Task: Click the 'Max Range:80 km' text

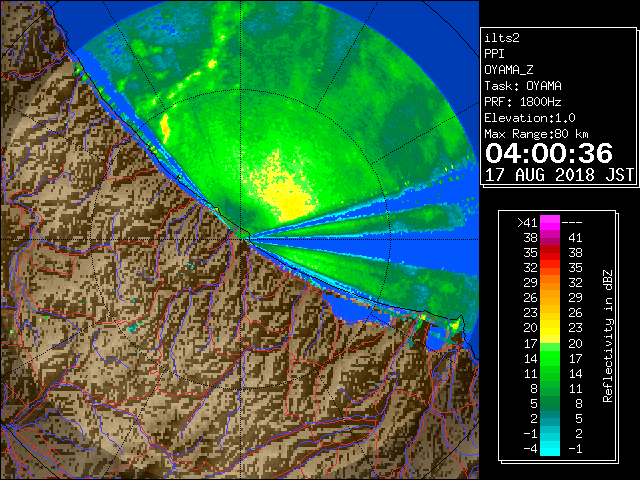Action: [536, 134]
